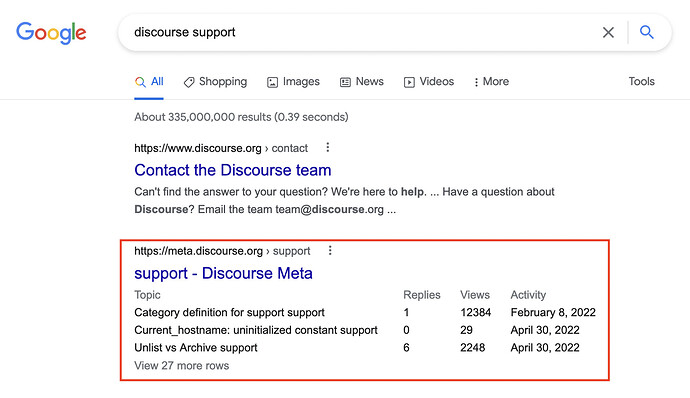Open 'Contact the Discourse team' link
This screenshot has height=398, width=690.
233,170
